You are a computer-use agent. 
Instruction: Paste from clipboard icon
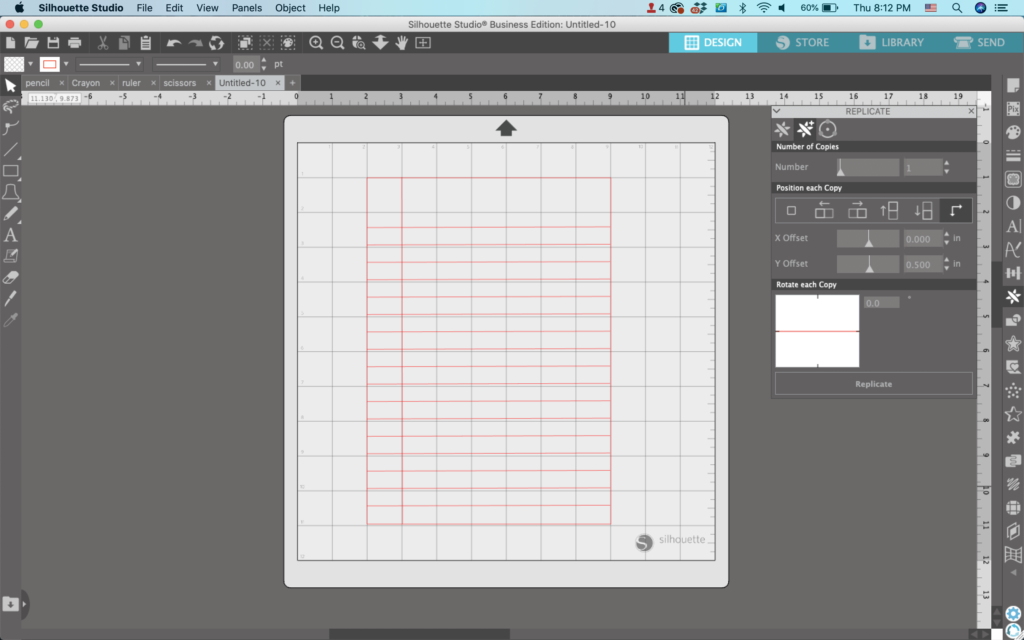(146, 43)
